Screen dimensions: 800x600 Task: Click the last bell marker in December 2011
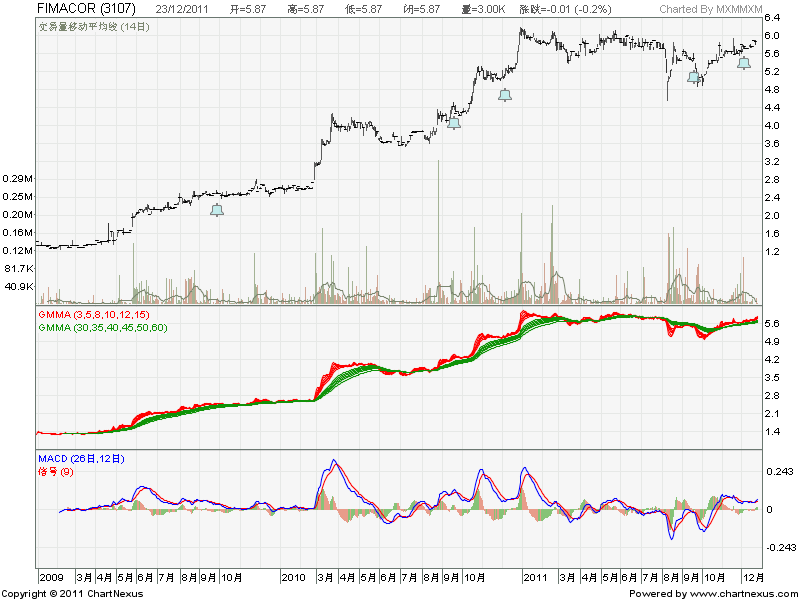743,63
